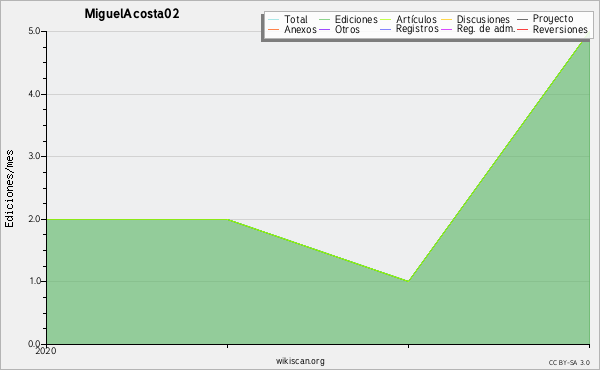Click the Ediciones/mes axis label
Image resolution: width=600 pixels, height=370 pixels.
[9, 189]
